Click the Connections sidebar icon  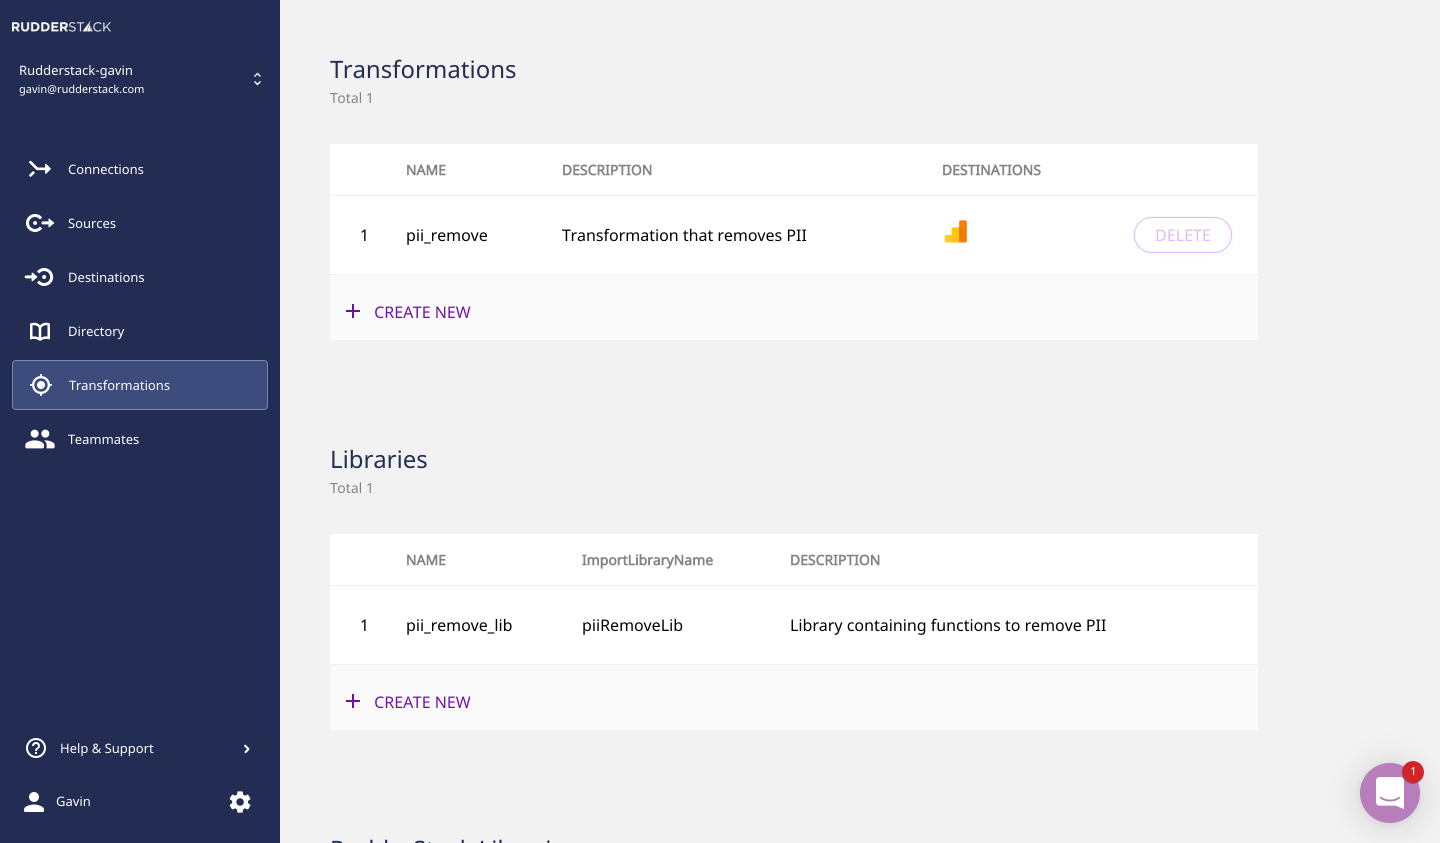coord(40,169)
